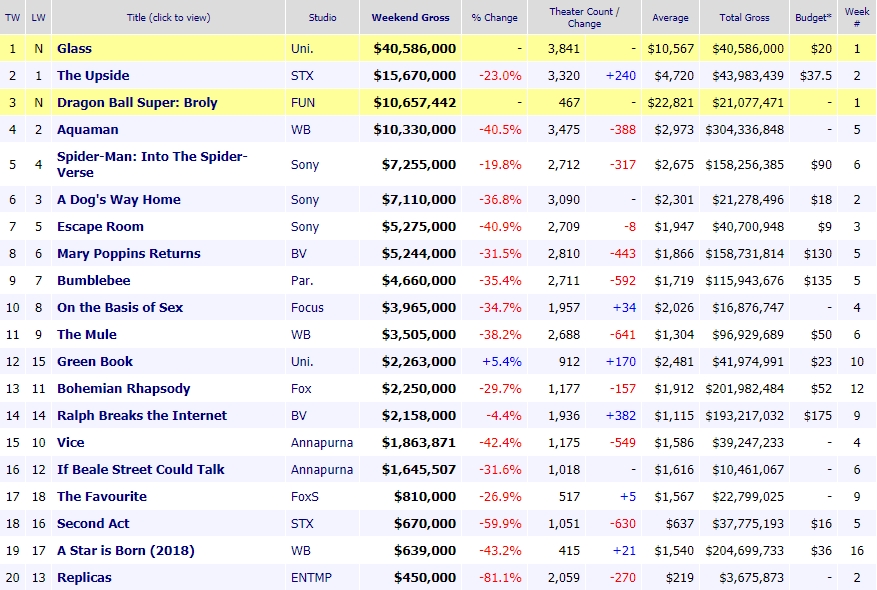Image resolution: width=877 pixels, height=590 pixels.
Task: Sort by the Total Gross header
Action: 744,17
